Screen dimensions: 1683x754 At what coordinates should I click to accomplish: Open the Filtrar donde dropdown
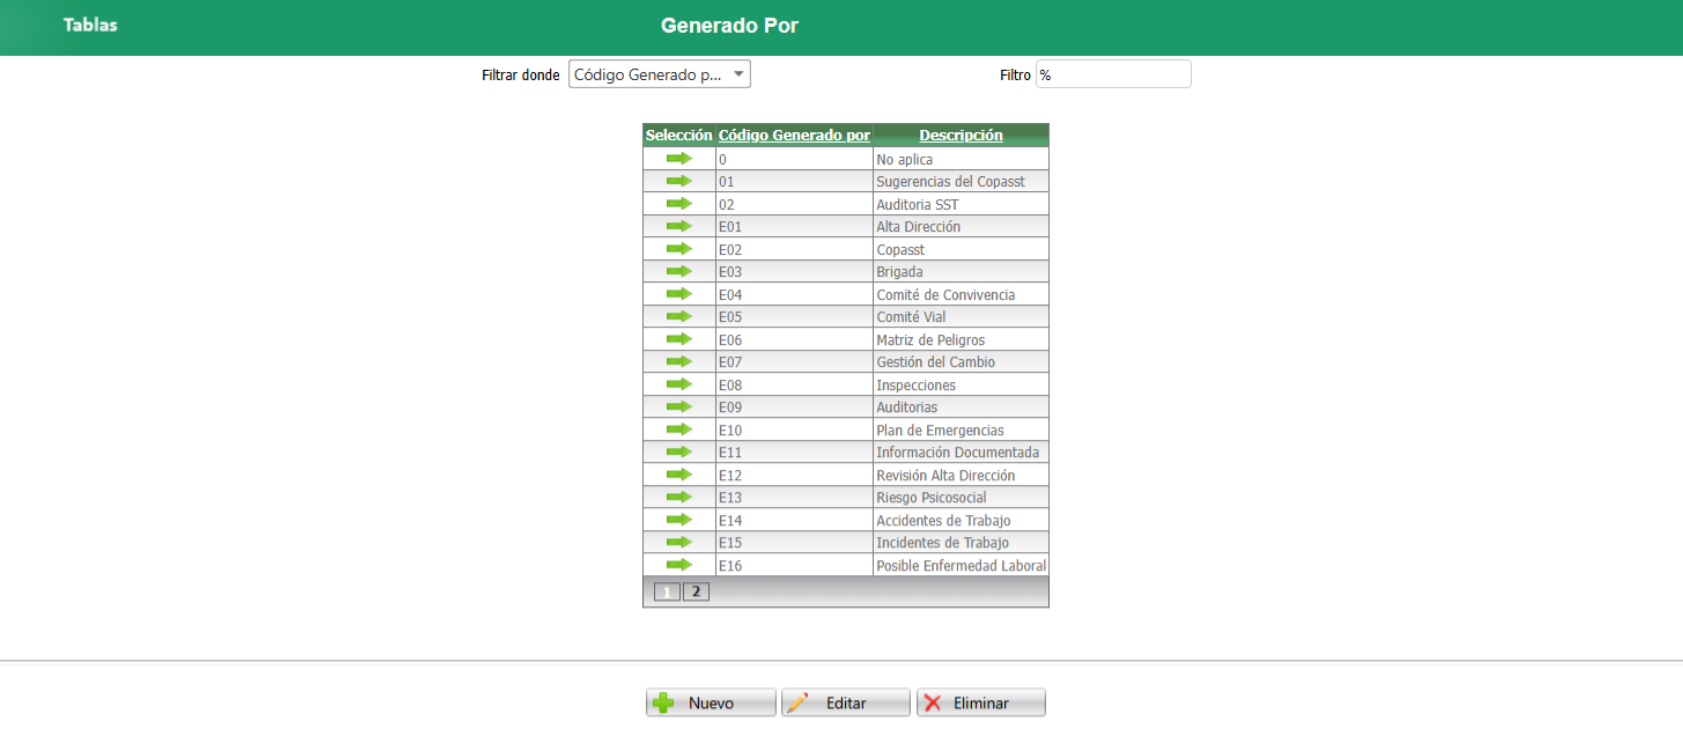(x=660, y=74)
